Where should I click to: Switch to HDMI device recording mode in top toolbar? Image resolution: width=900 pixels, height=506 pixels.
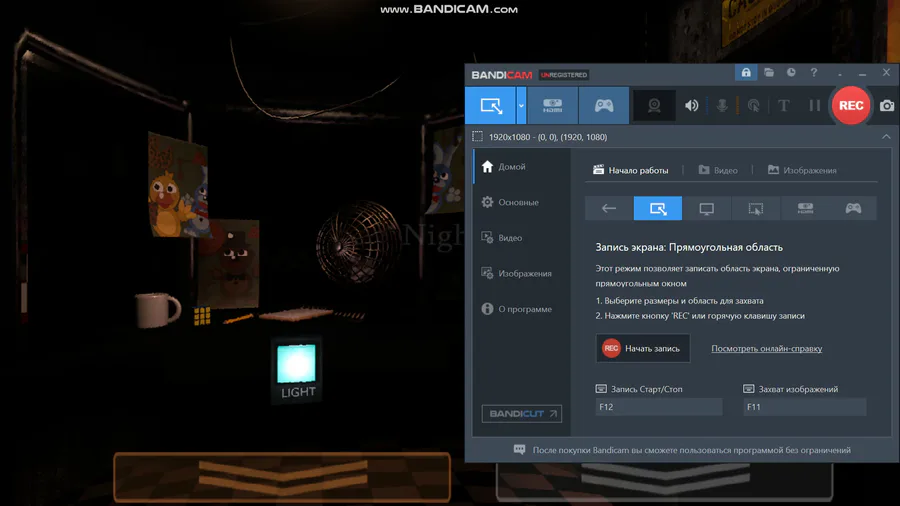552,106
